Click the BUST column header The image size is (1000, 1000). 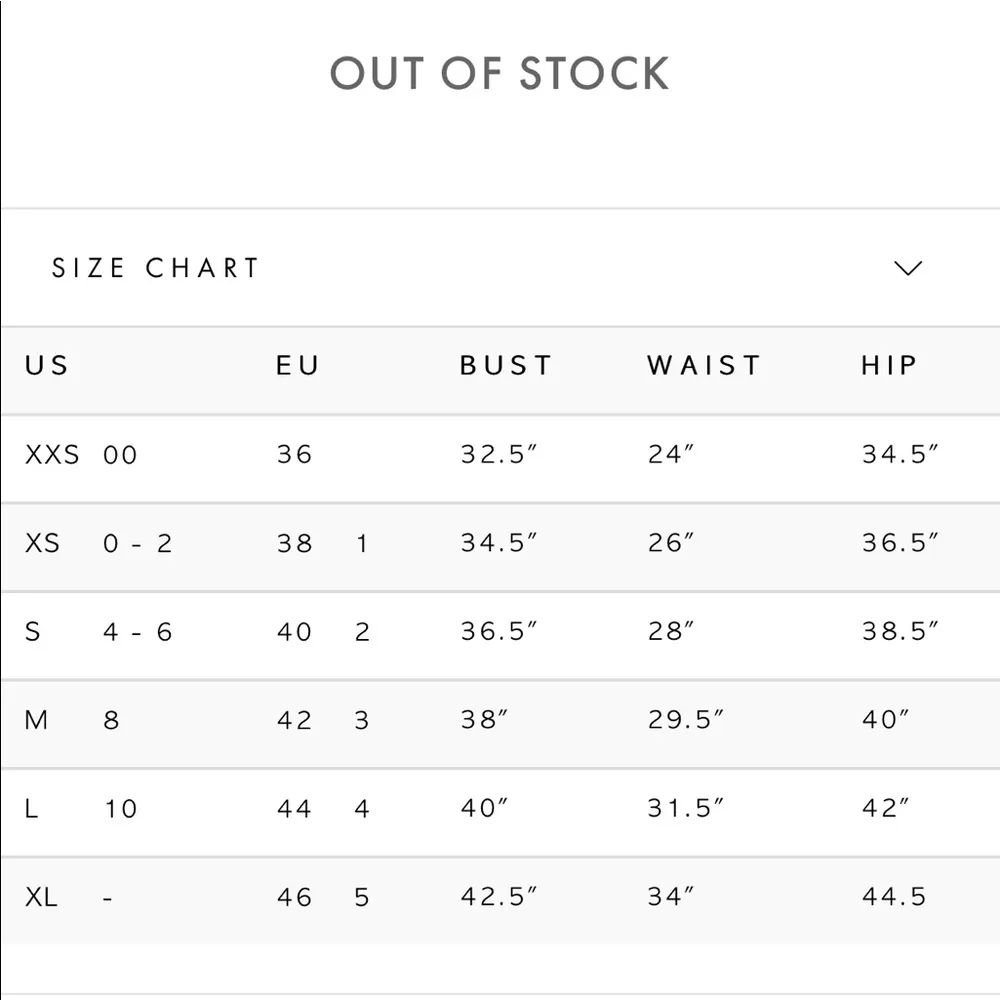coord(506,365)
